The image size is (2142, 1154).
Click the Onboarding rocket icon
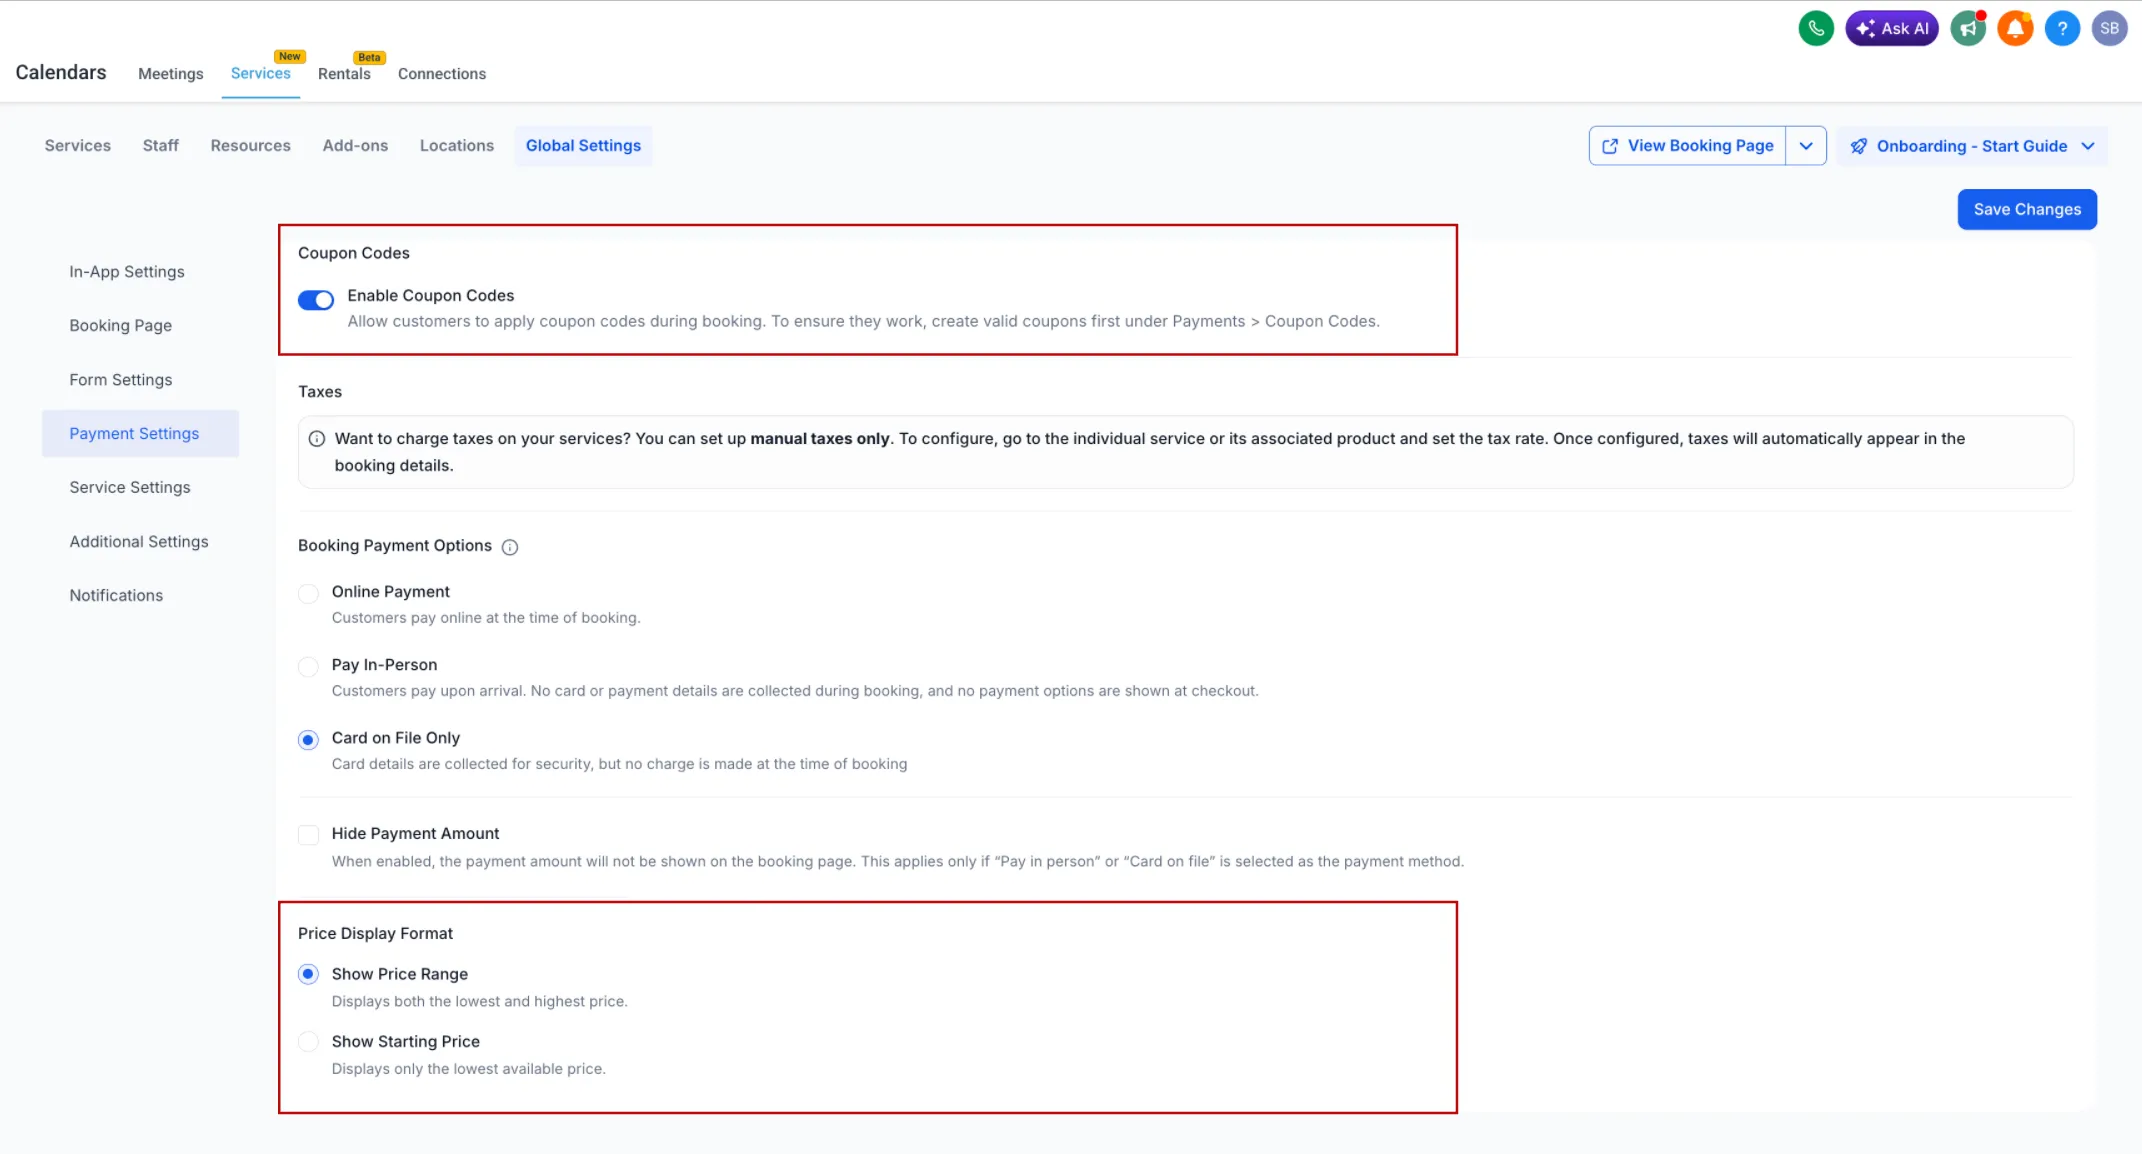(x=1858, y=146)
